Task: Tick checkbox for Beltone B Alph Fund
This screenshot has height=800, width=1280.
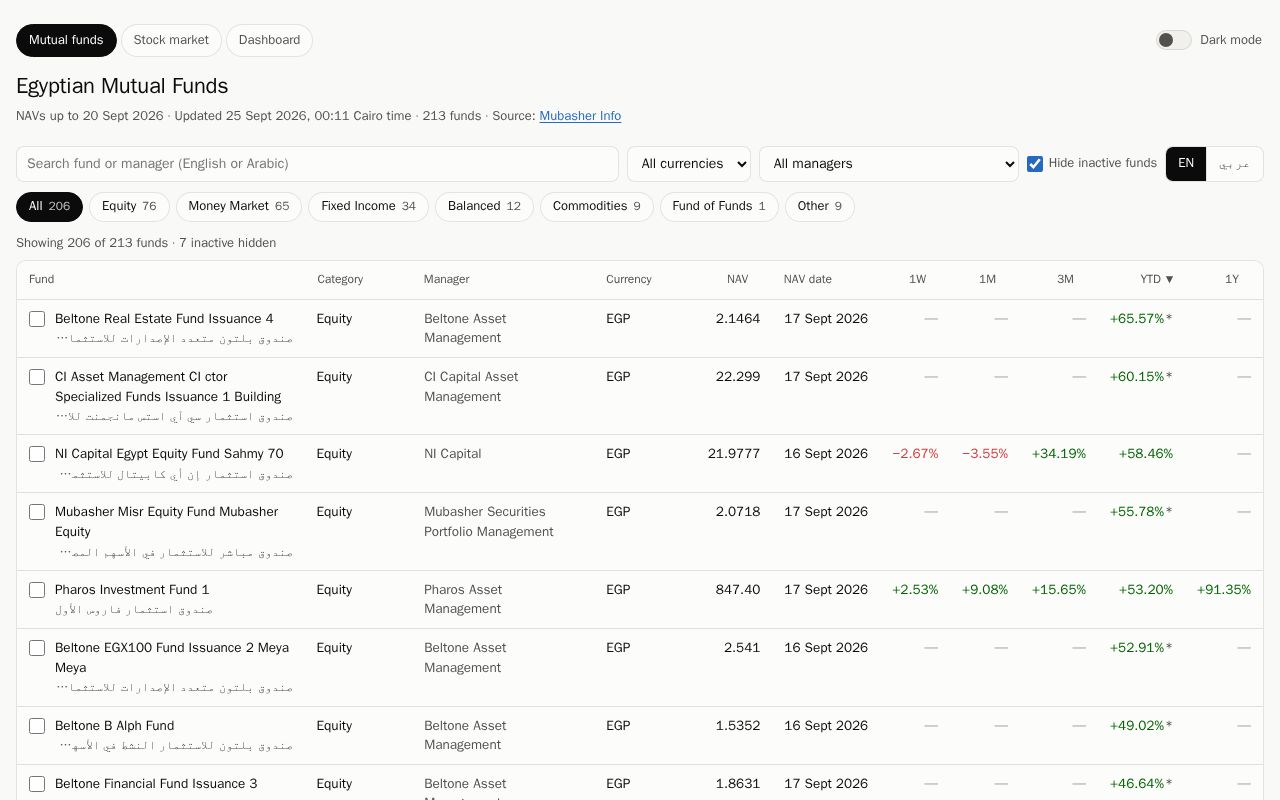Action: tap(37, 726)
